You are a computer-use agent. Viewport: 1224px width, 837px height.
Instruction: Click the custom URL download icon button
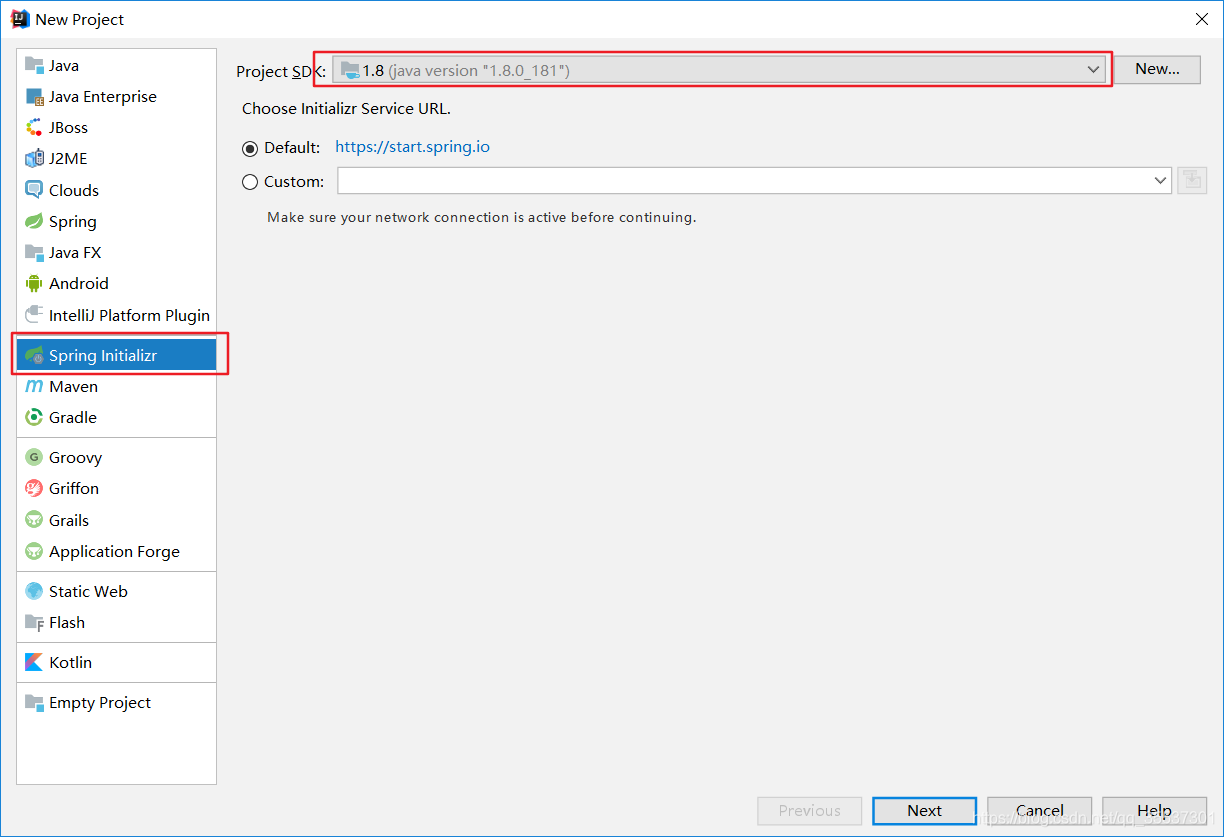(x=1191, y=181)
